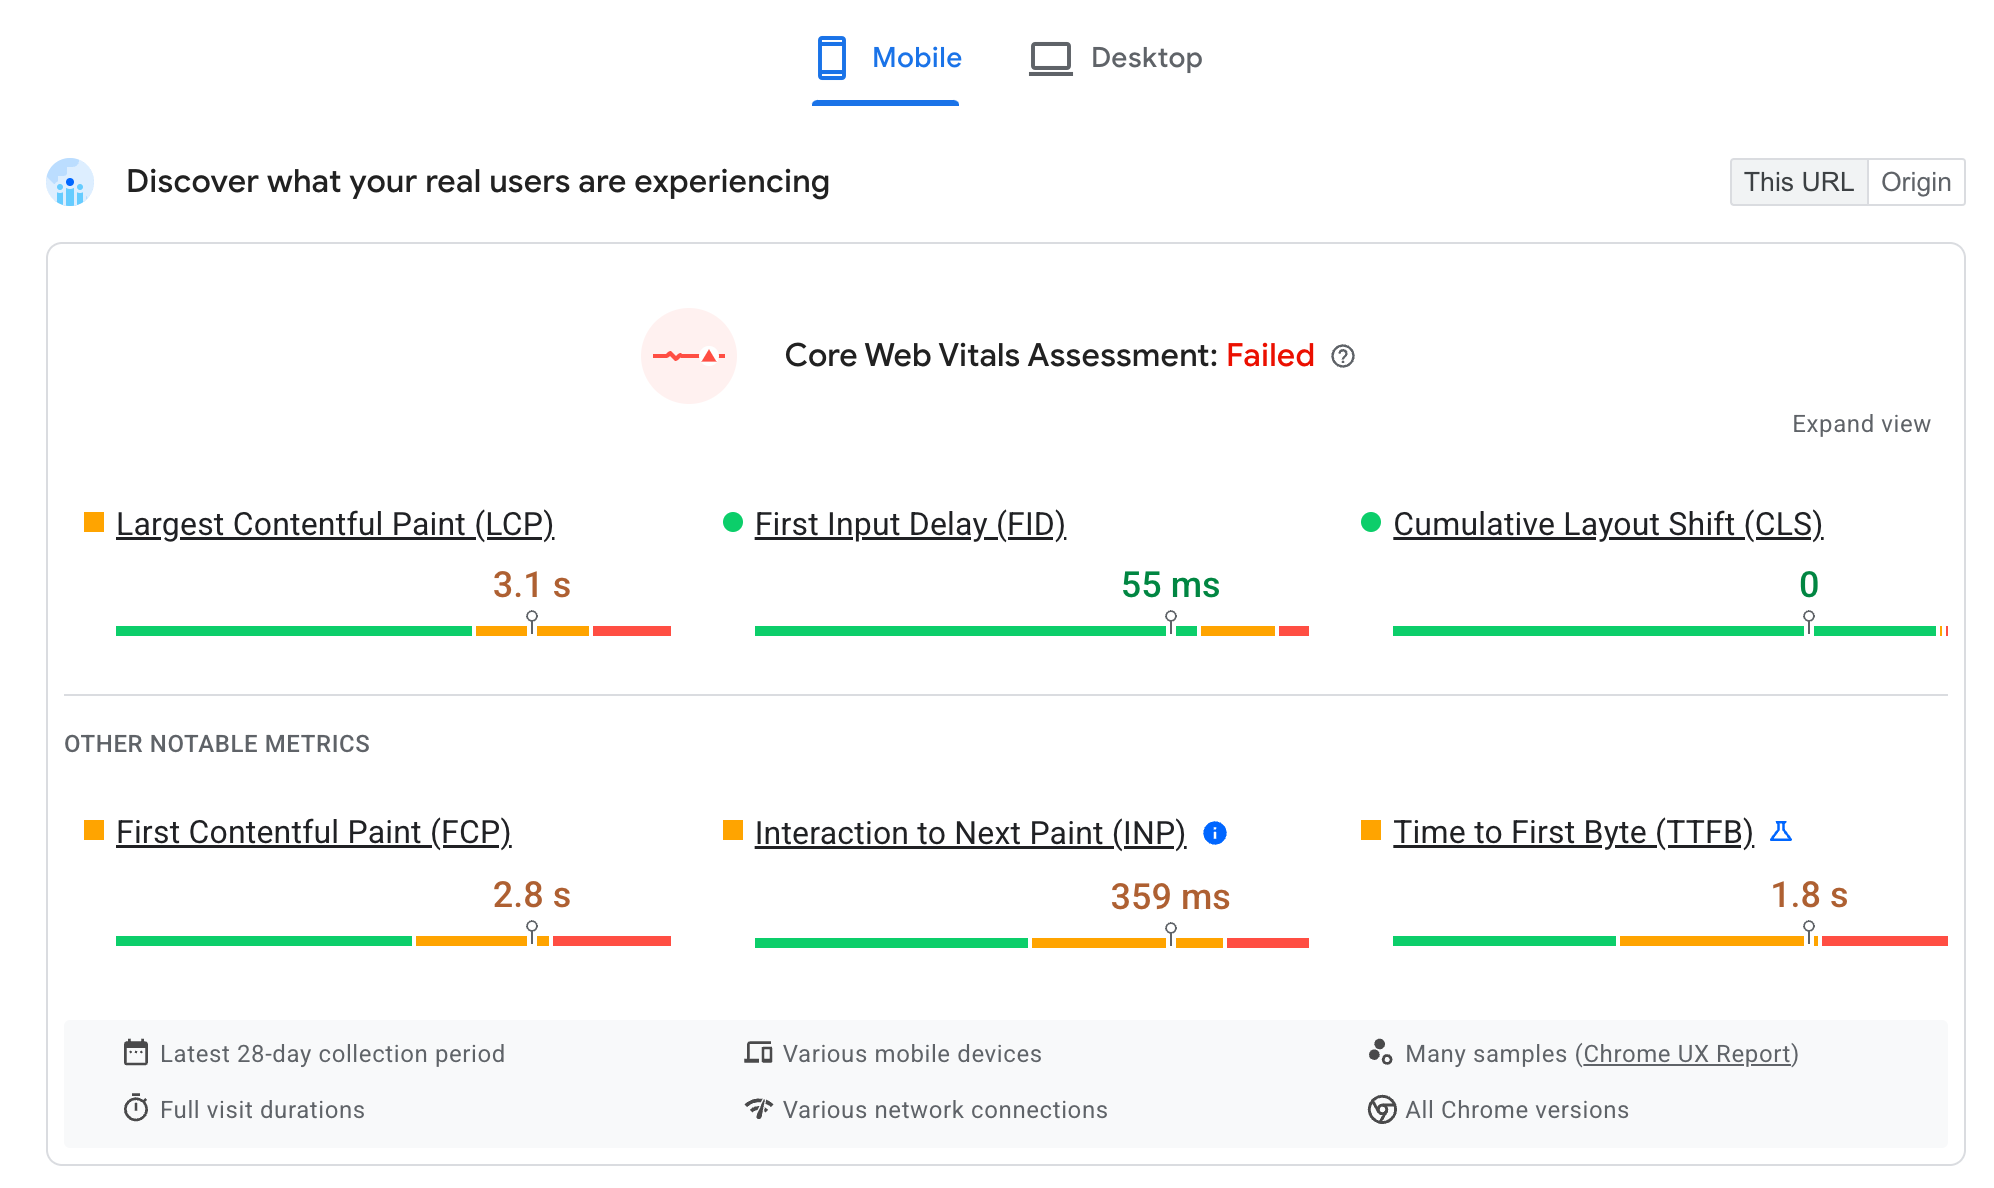This screenshot has height=1188, width=1994.
Task: Click the real users experience icon
Action: pyautogui.click(x=71, y=181)
